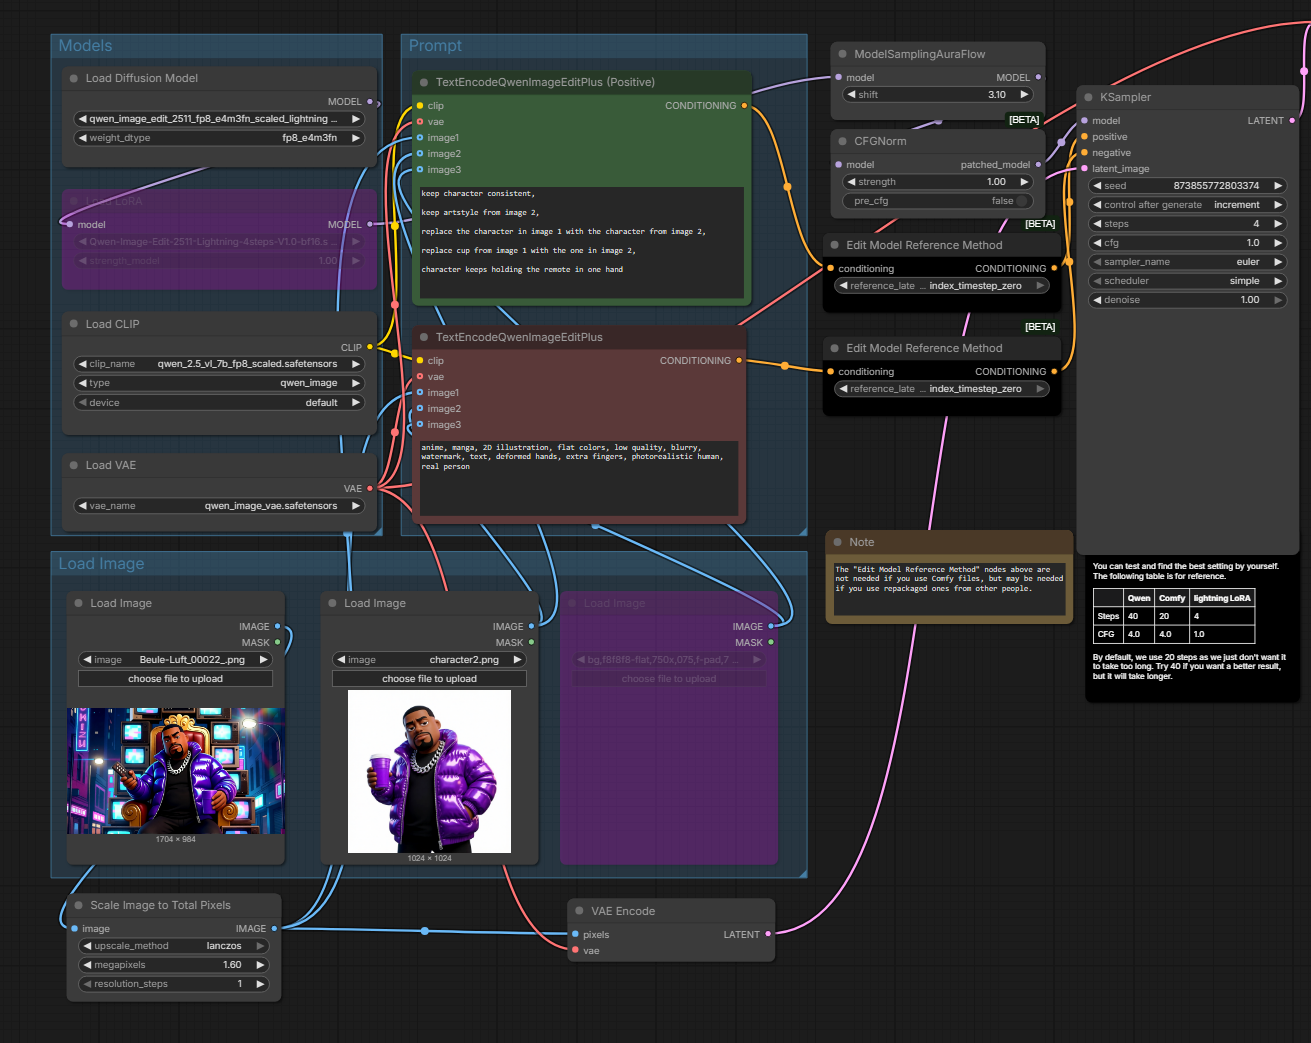Open the upscale_method lanczos dropdown
This screenshot has width=1311, height=1043.
(174, 946)
